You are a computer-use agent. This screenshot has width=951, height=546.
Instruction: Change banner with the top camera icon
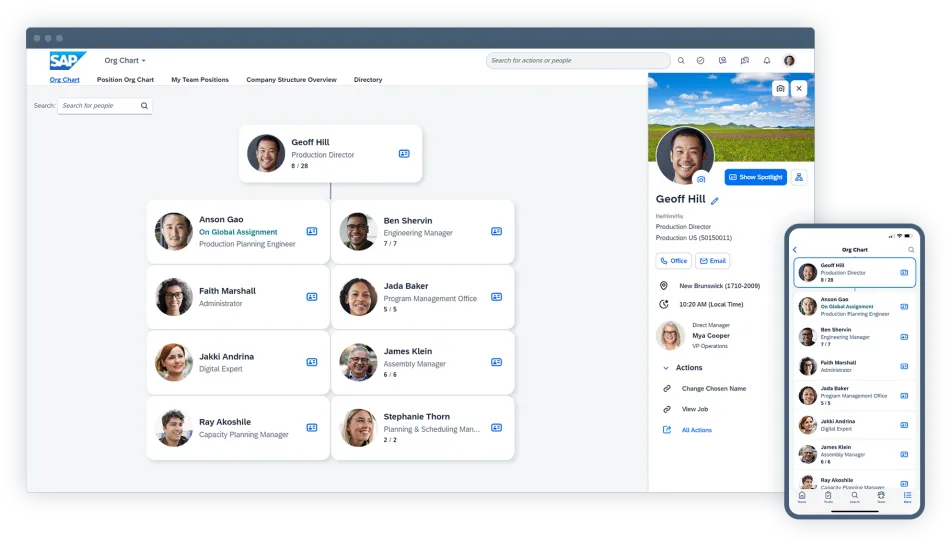780,88
